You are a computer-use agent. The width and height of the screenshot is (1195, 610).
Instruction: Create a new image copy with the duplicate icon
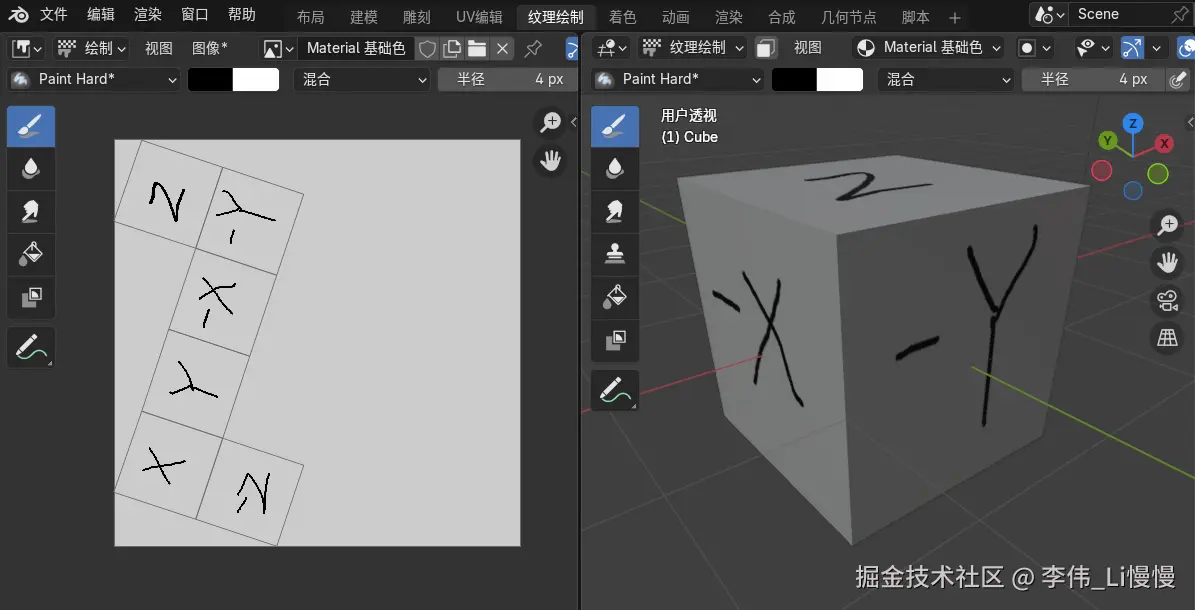[x=452, y=49]
